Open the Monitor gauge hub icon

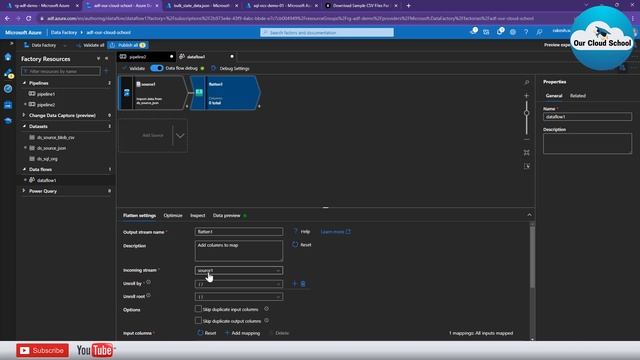[x=8, y=89]
